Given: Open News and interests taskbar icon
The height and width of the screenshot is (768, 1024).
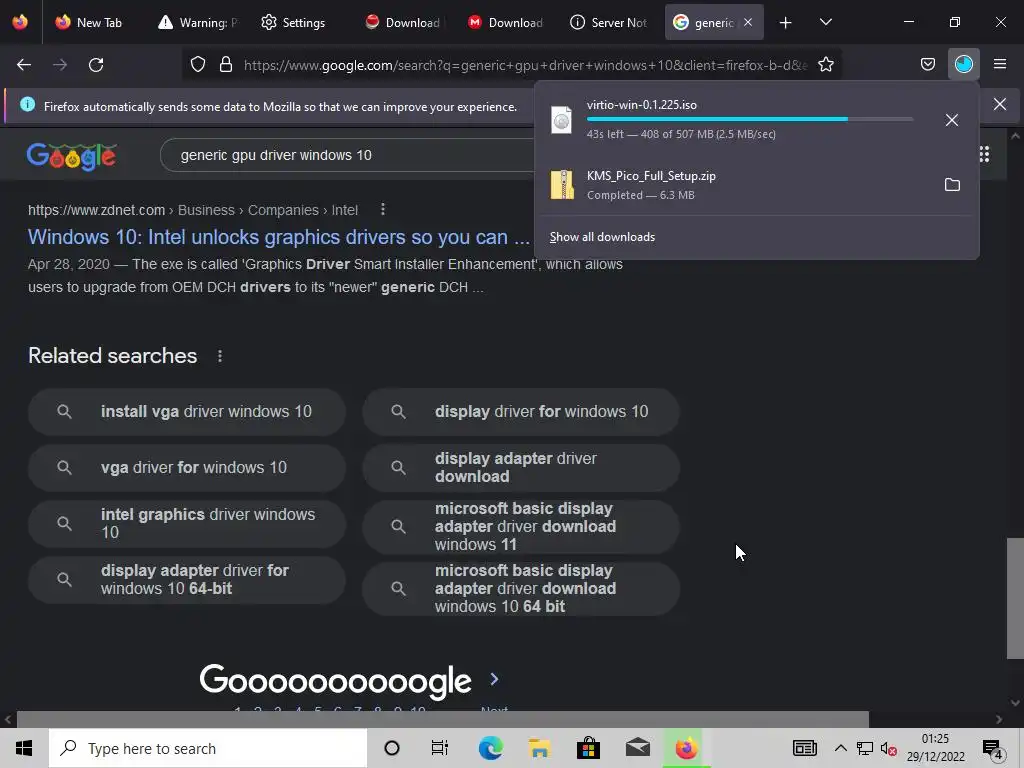Looking at the screenshot, I should 805,748.
